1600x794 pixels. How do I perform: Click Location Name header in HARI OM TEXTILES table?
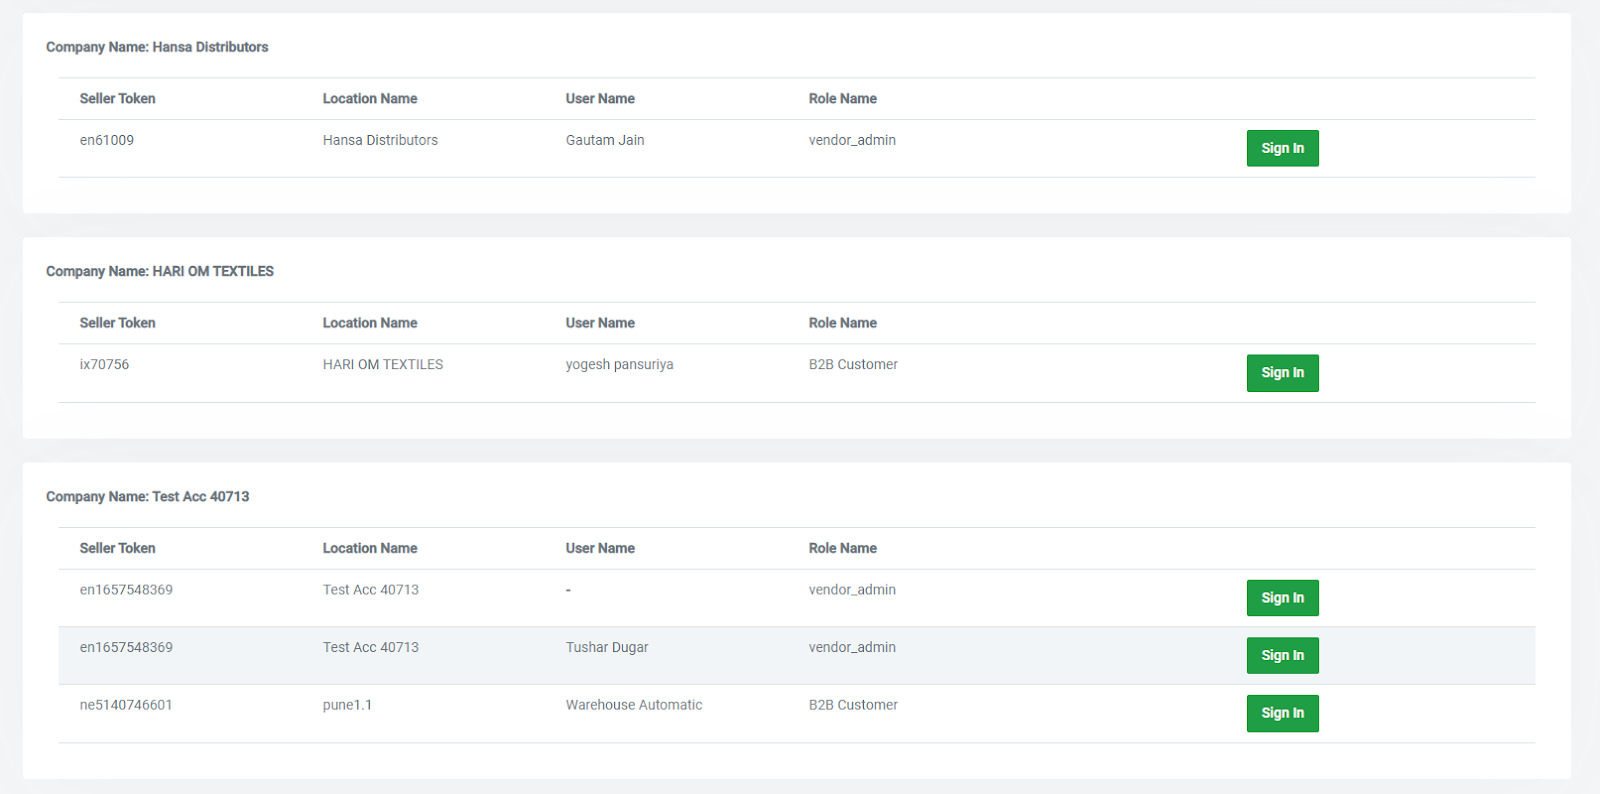coord(370,323)
